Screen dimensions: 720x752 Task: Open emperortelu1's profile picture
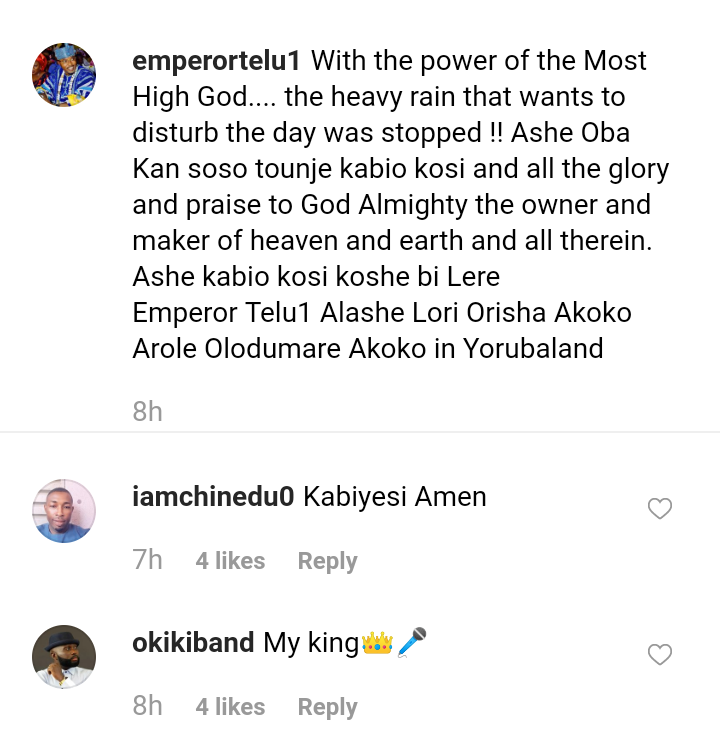point(64,75)
